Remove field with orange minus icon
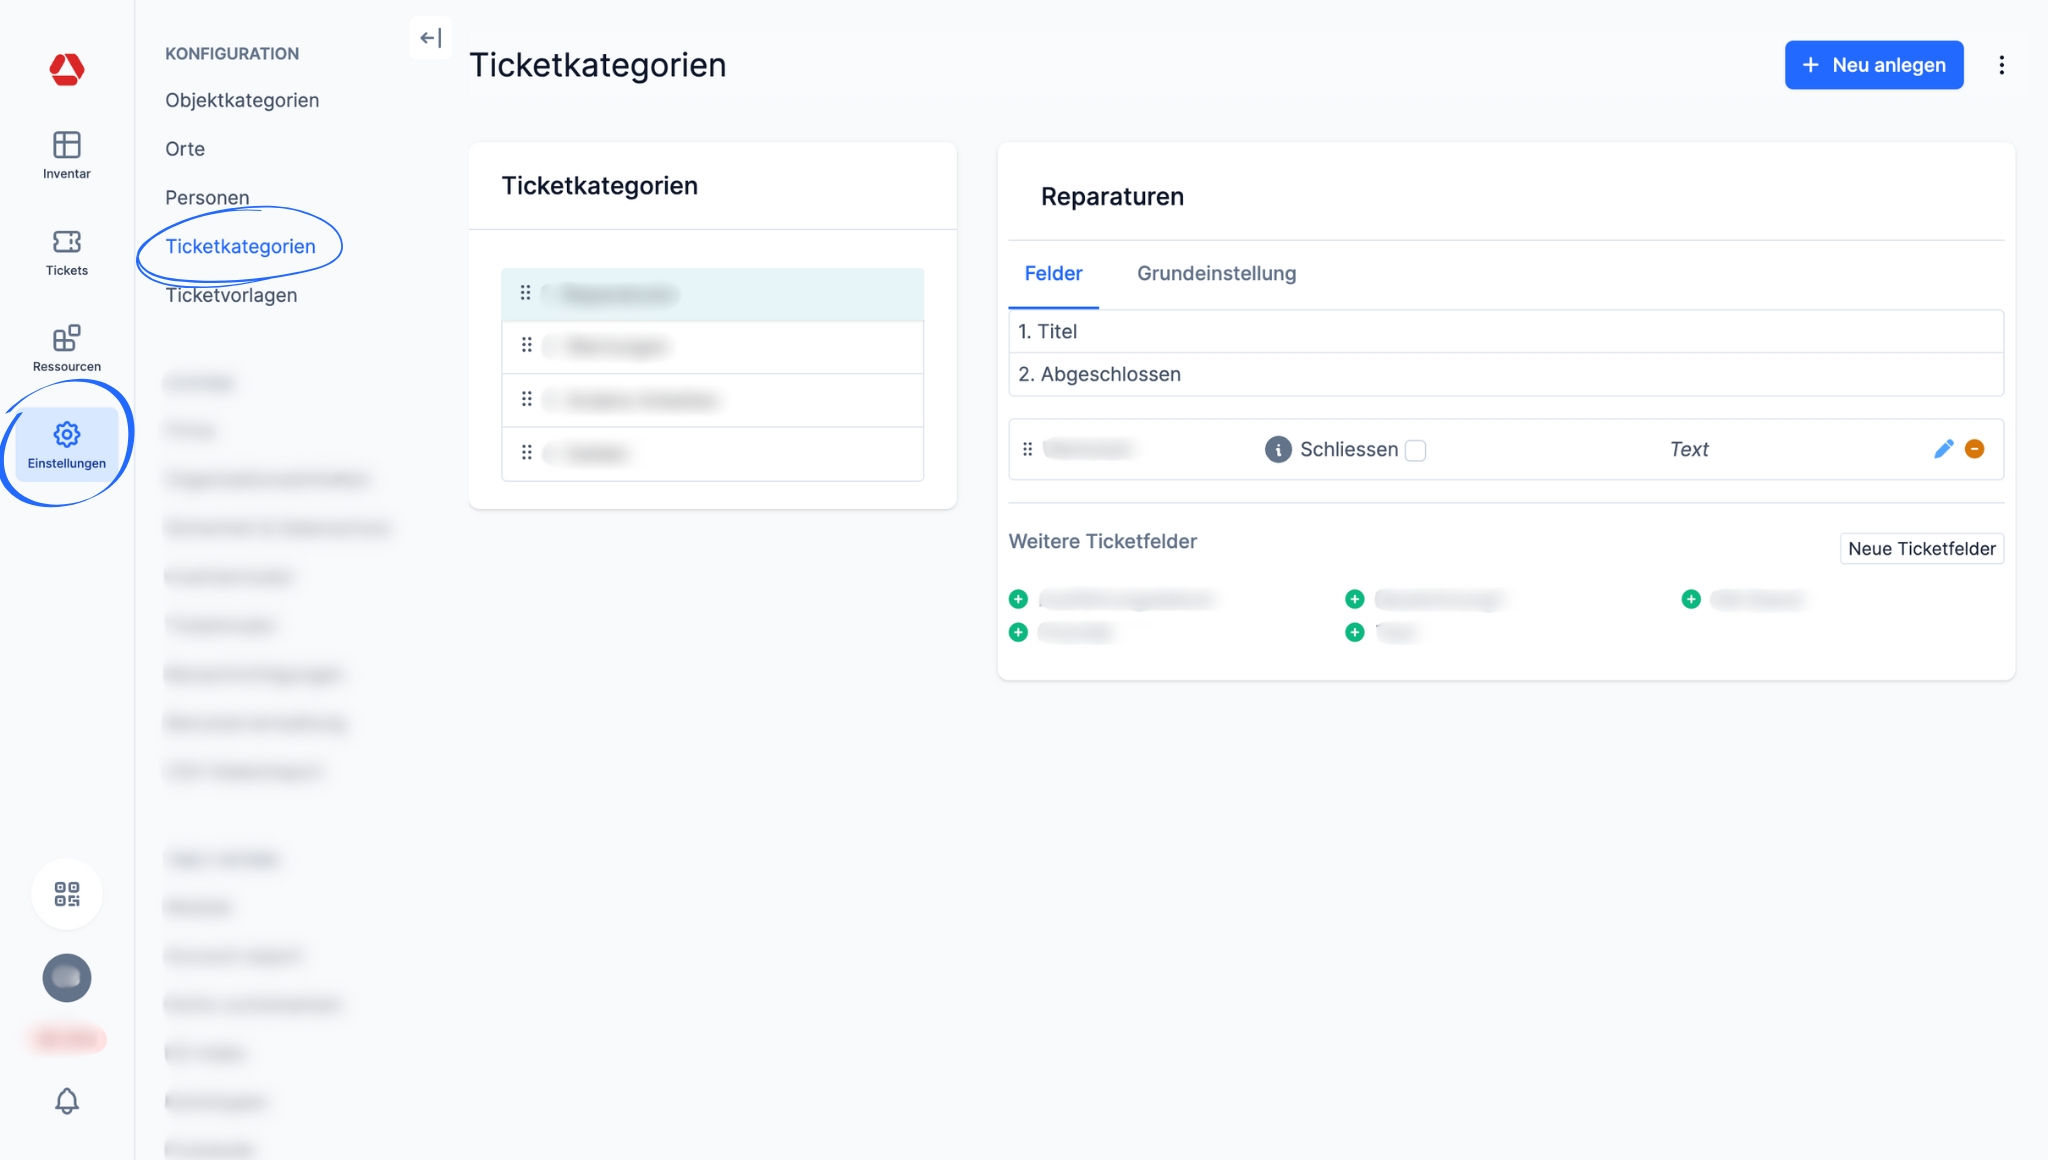 1974,449
